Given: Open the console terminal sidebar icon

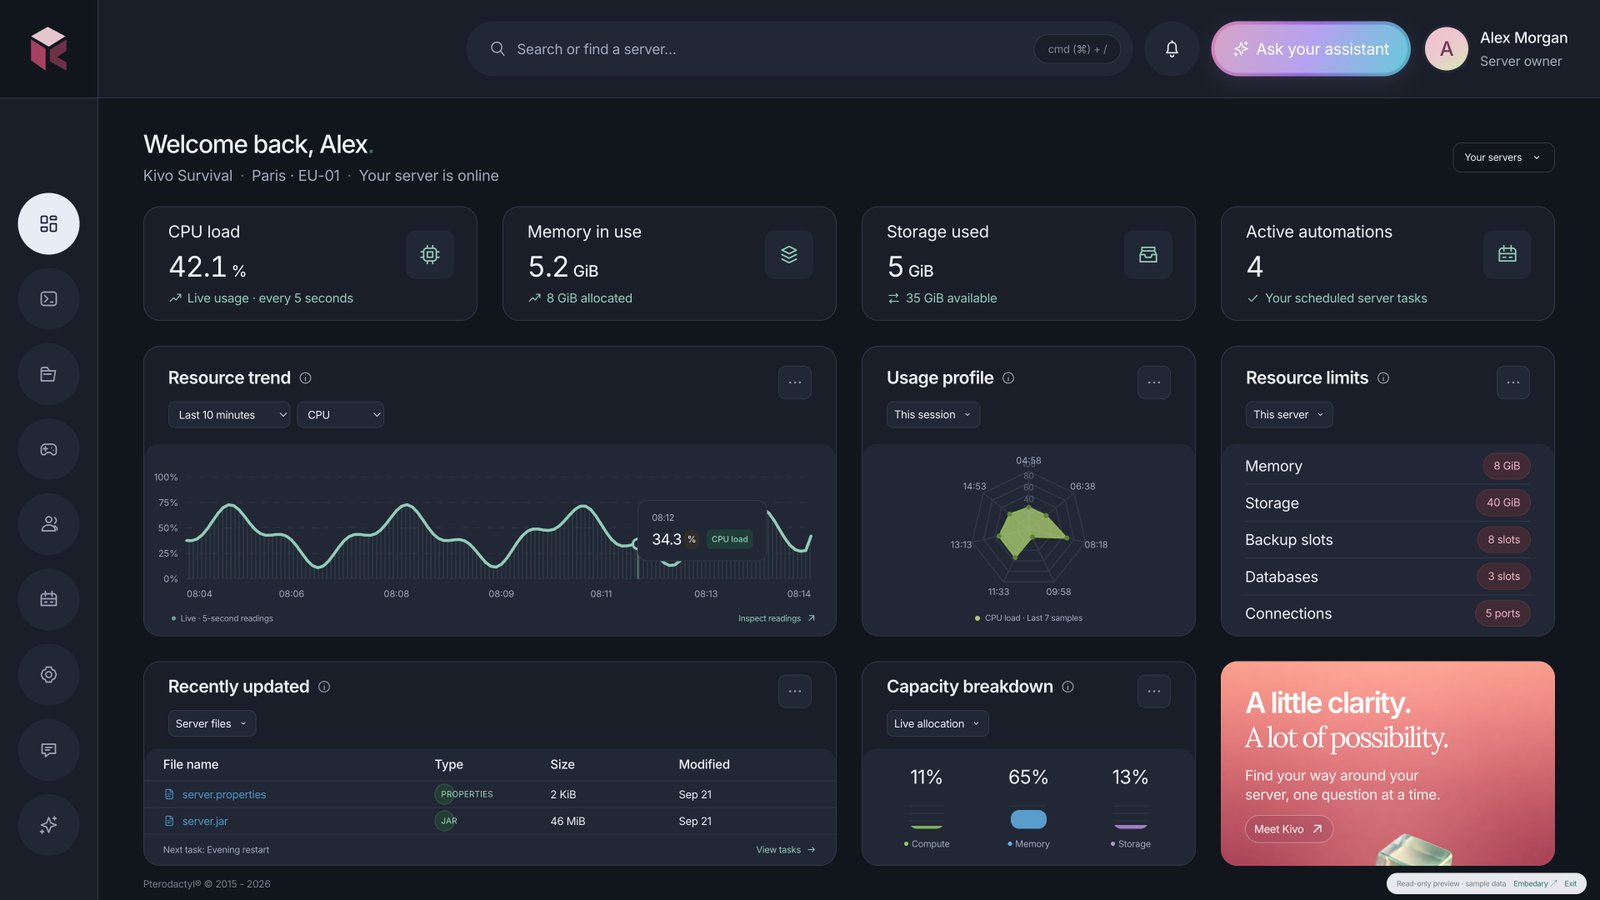Looking at the screenshot, I should pyautogui.click(x=48, y=299).
